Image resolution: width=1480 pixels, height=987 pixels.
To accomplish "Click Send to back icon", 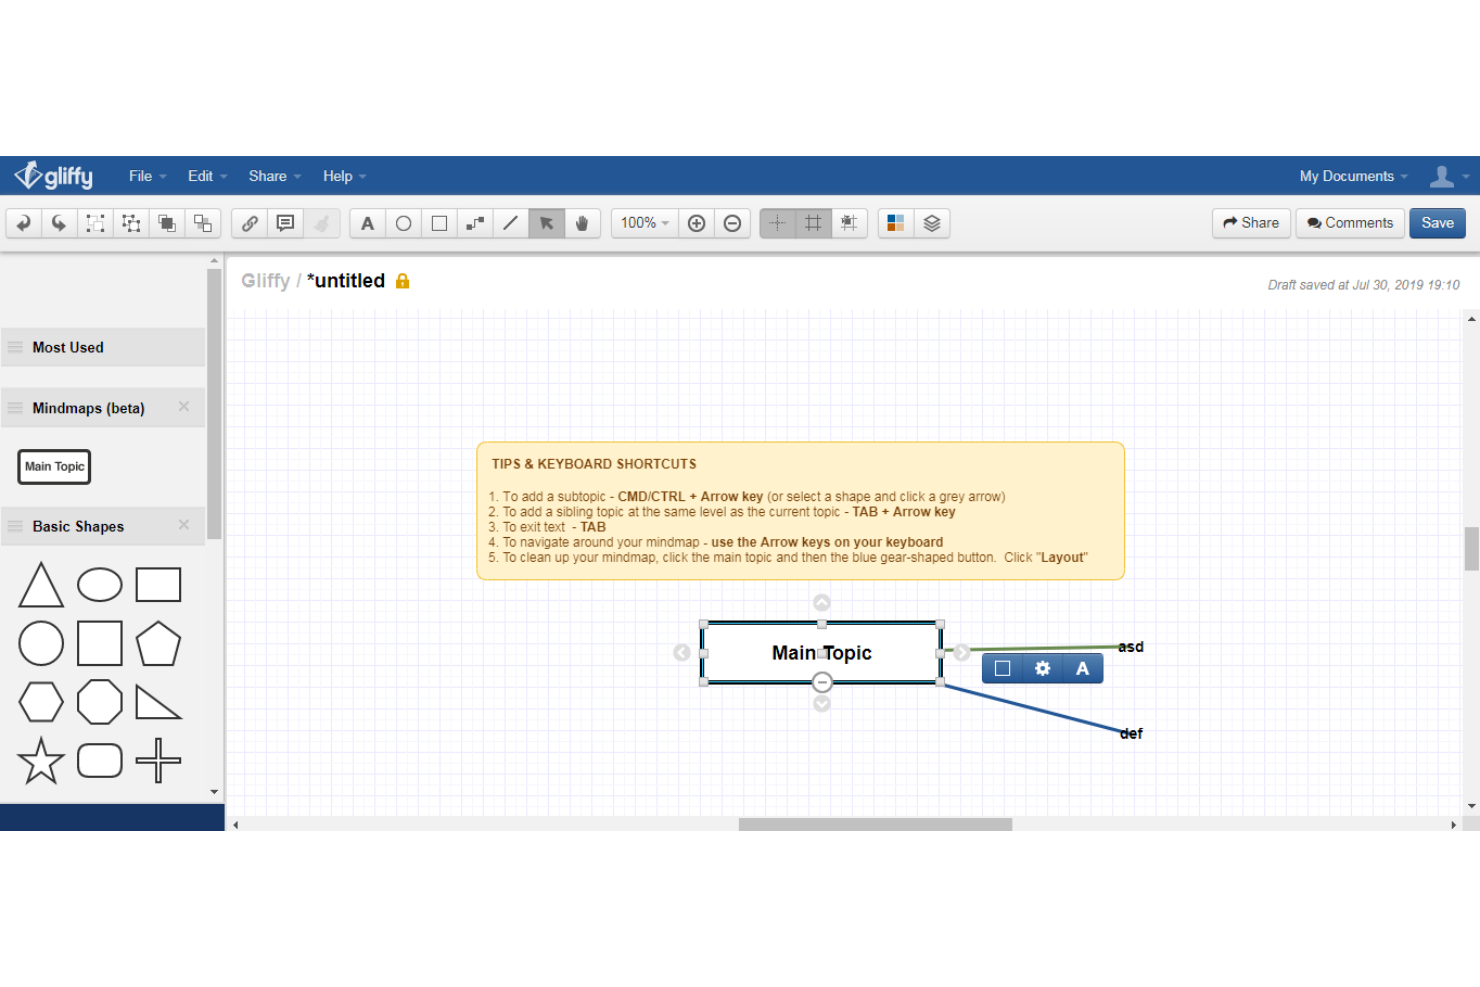I will click(x=203, y=223).
